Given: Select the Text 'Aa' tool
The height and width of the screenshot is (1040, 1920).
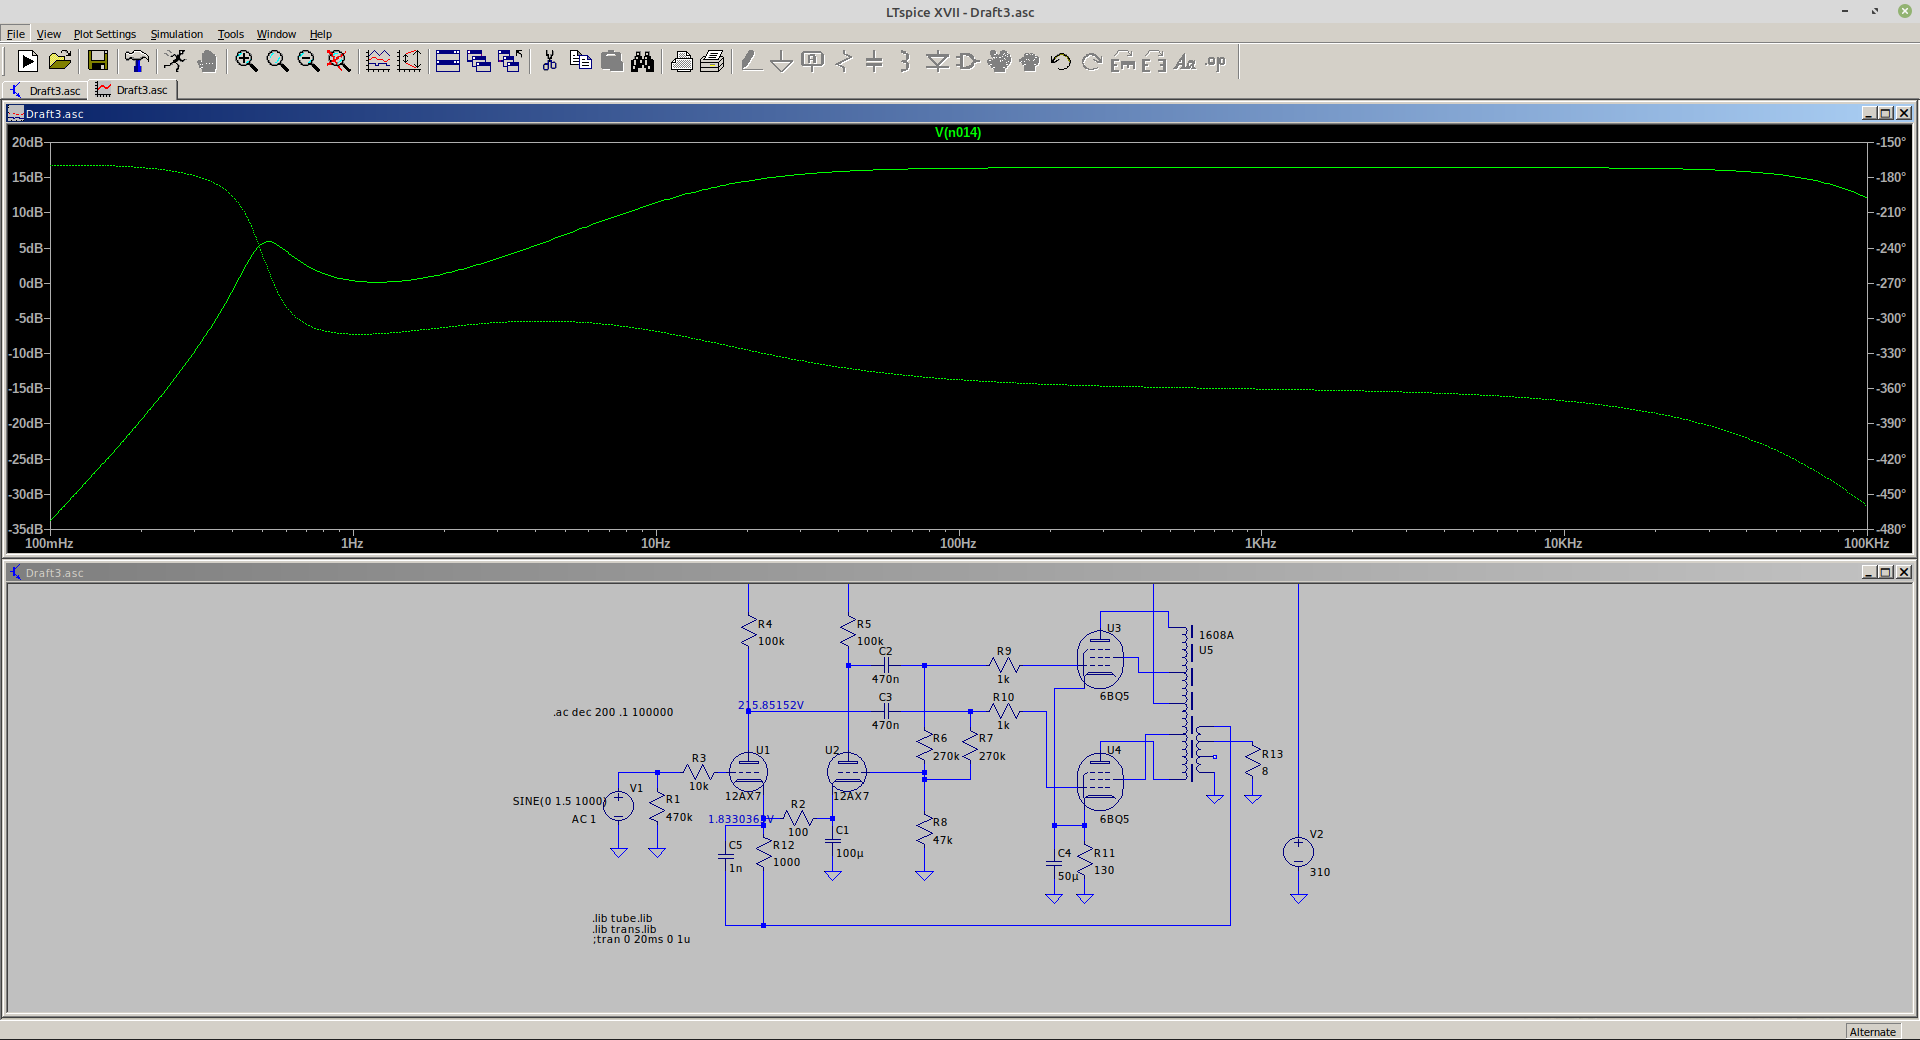Looking at the screenshot, I should pos(1184,62).
